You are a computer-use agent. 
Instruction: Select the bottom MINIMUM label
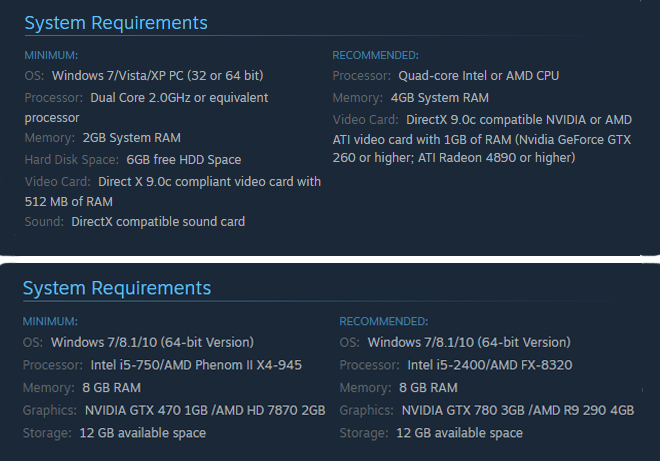[x=50, y=321]
